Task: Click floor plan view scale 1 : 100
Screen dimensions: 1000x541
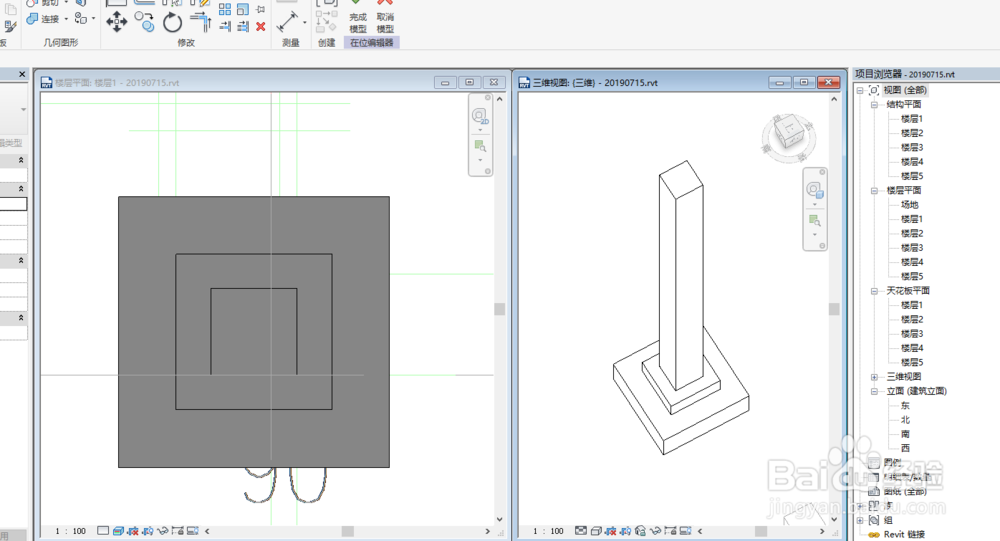Action: pos(70,531)
